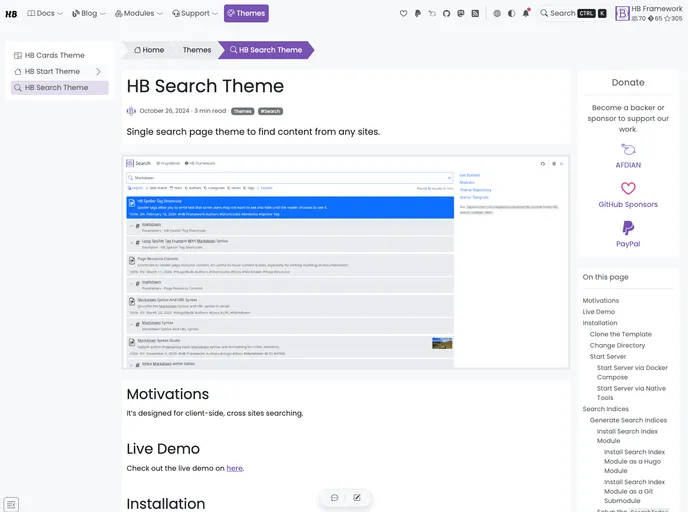Open the Modules dropdown menu

tap(138, 14)
